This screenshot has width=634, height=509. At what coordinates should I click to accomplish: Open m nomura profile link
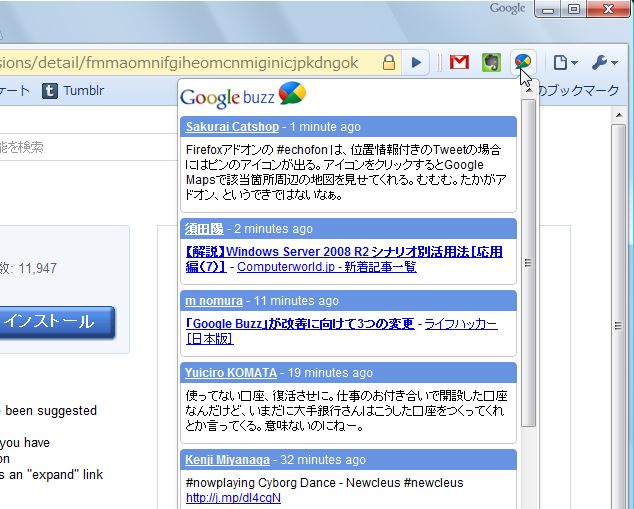pos(214,301)
